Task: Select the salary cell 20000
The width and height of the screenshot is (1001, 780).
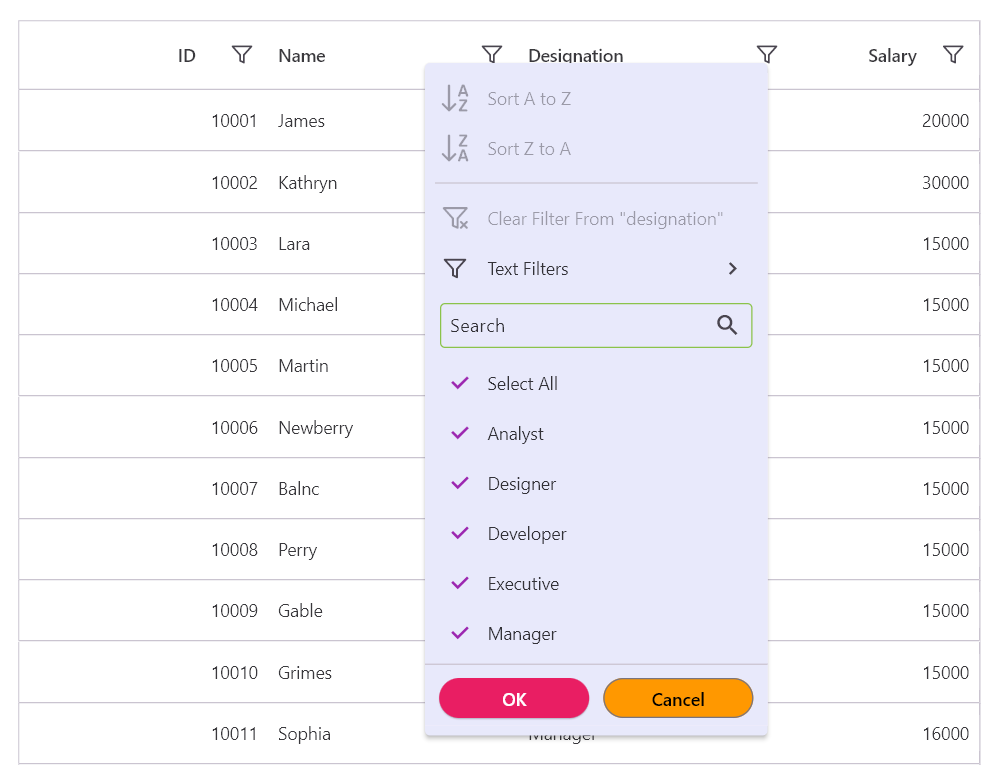Action: tap(945, 121)
